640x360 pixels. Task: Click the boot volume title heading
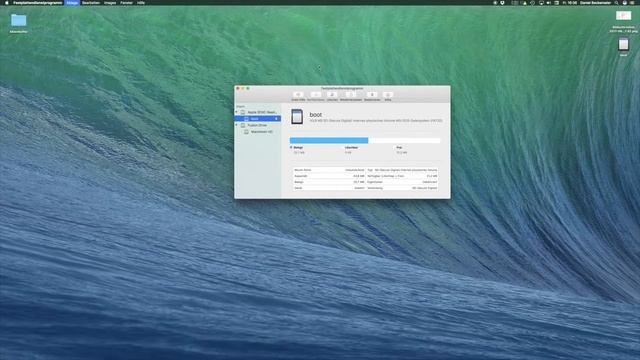coord(316,115)
